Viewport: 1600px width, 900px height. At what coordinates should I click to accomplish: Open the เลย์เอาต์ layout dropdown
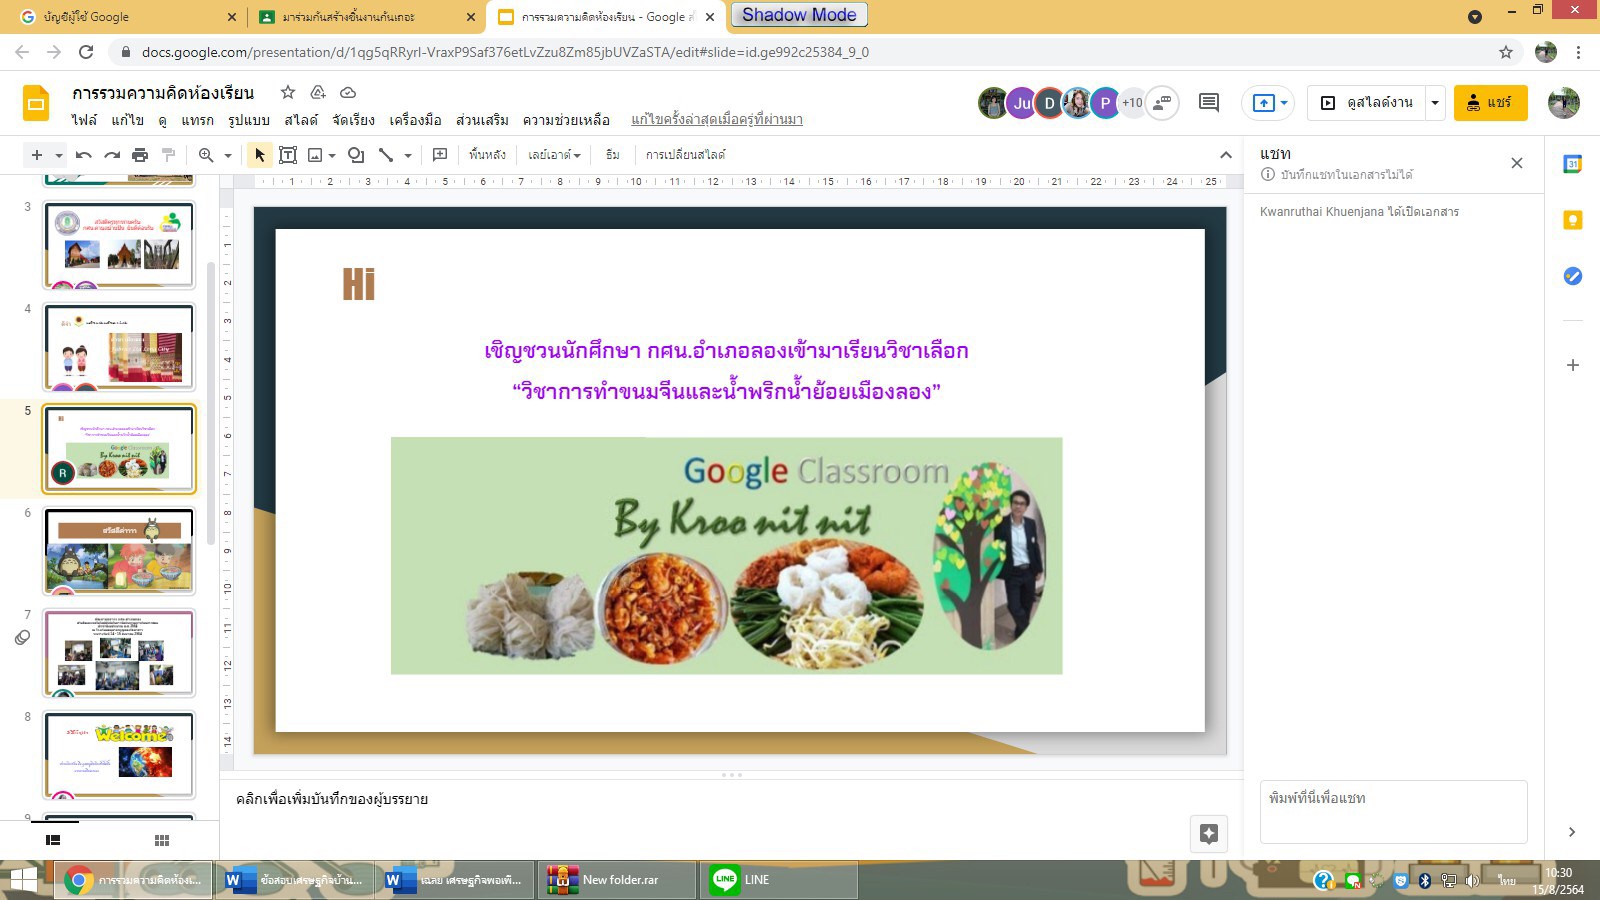(554, 155)
